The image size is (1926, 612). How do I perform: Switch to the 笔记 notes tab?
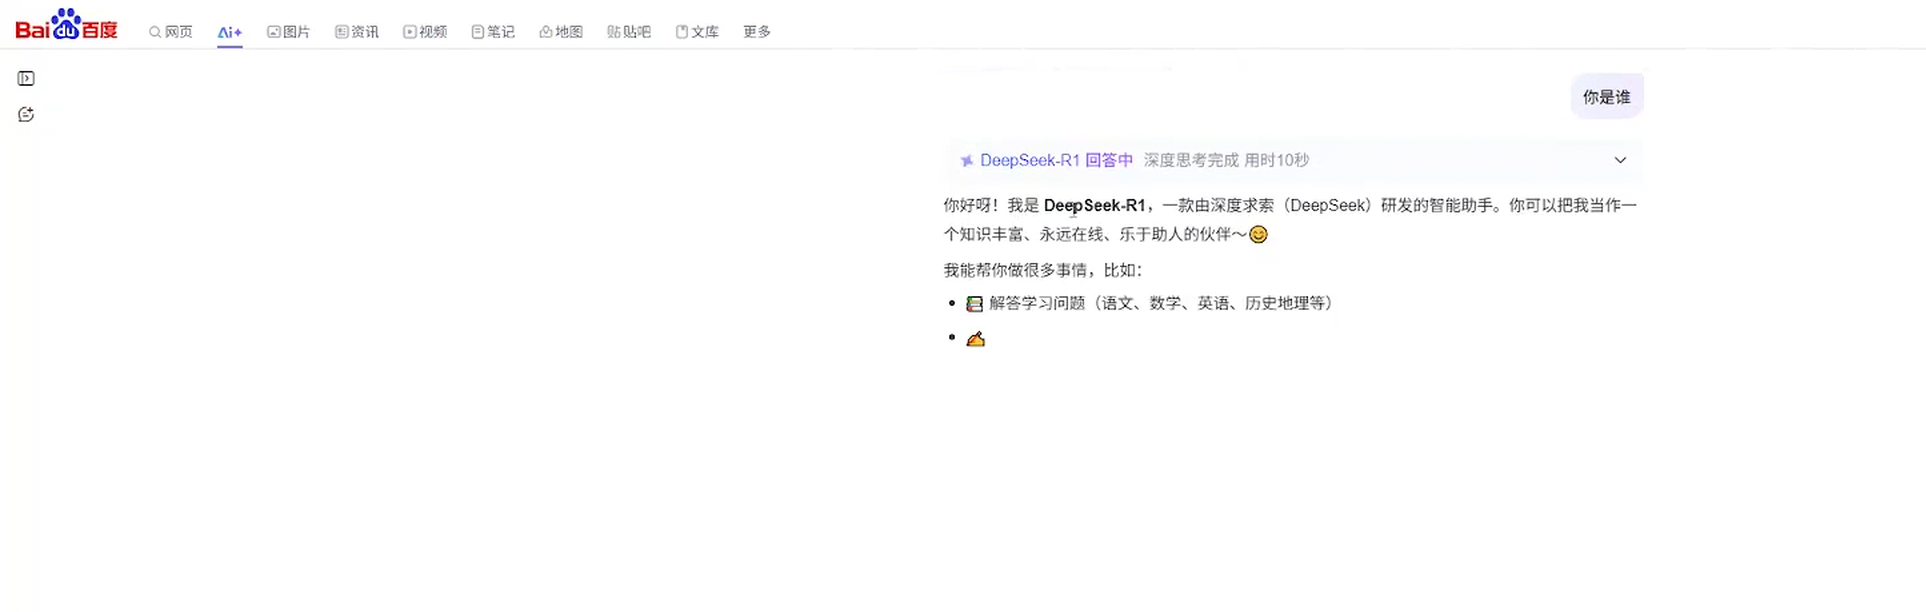tap(493, 32)
